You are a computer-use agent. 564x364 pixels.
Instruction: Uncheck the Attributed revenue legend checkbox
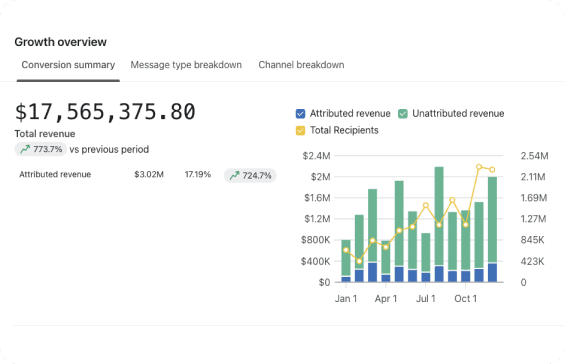[300, 114]
